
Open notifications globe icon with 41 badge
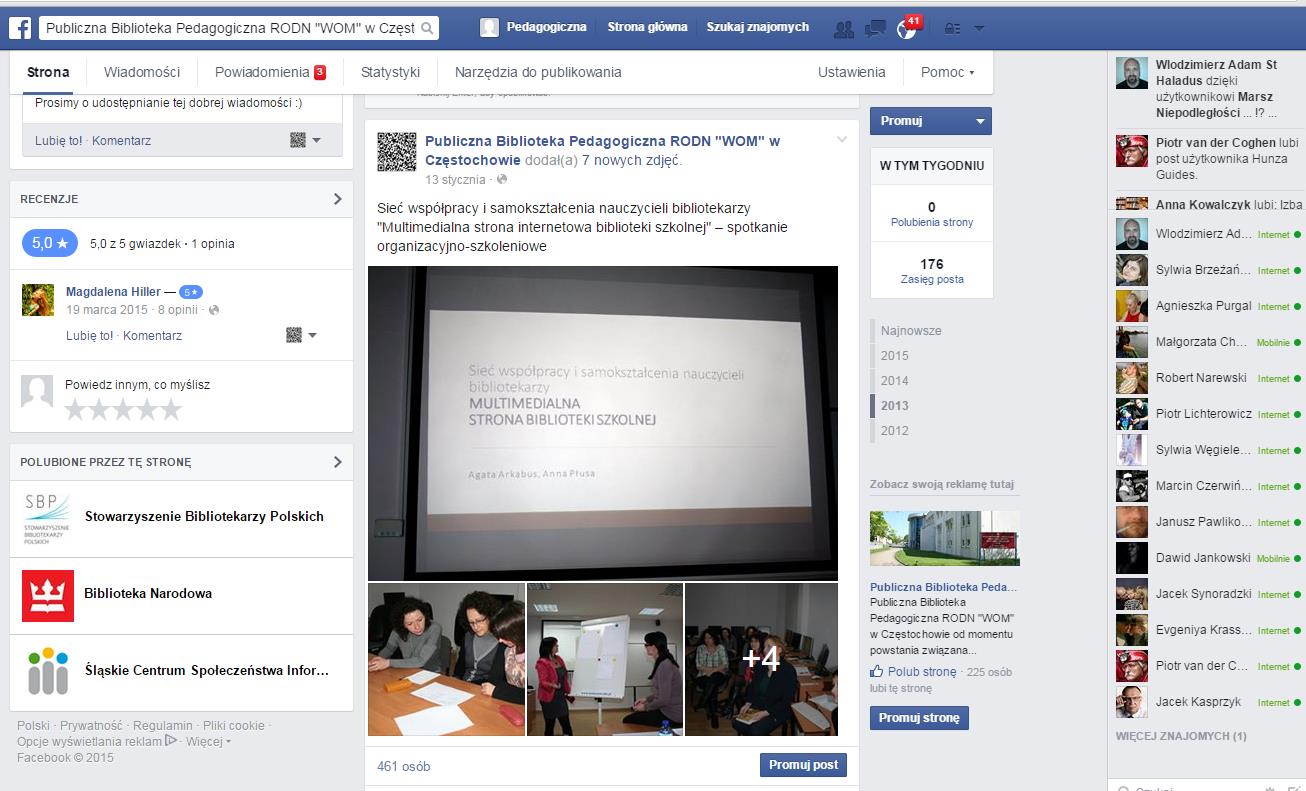click(x=907, y=28)
